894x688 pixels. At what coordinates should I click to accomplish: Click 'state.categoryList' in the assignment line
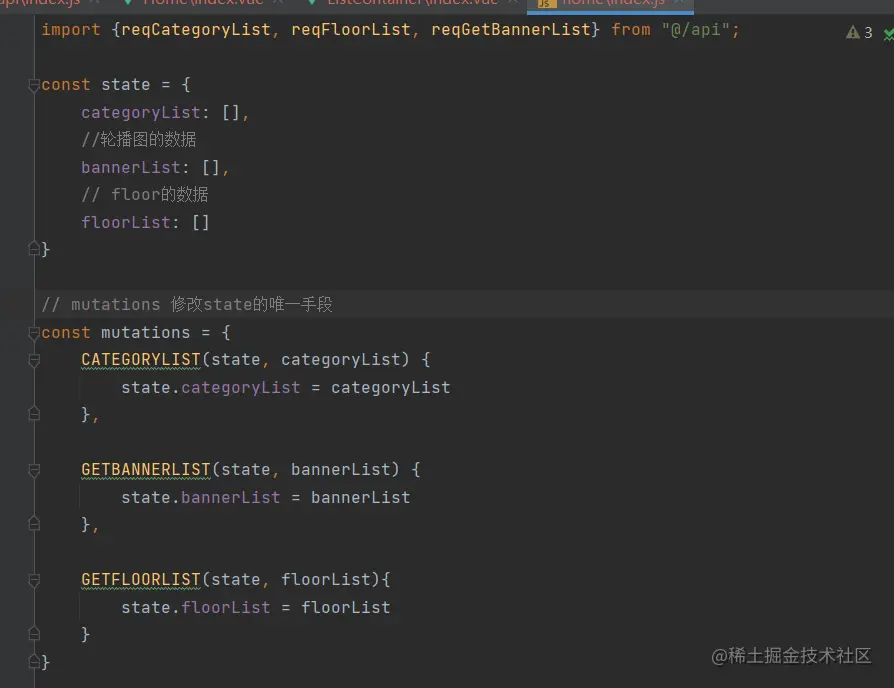click(211, 388)
